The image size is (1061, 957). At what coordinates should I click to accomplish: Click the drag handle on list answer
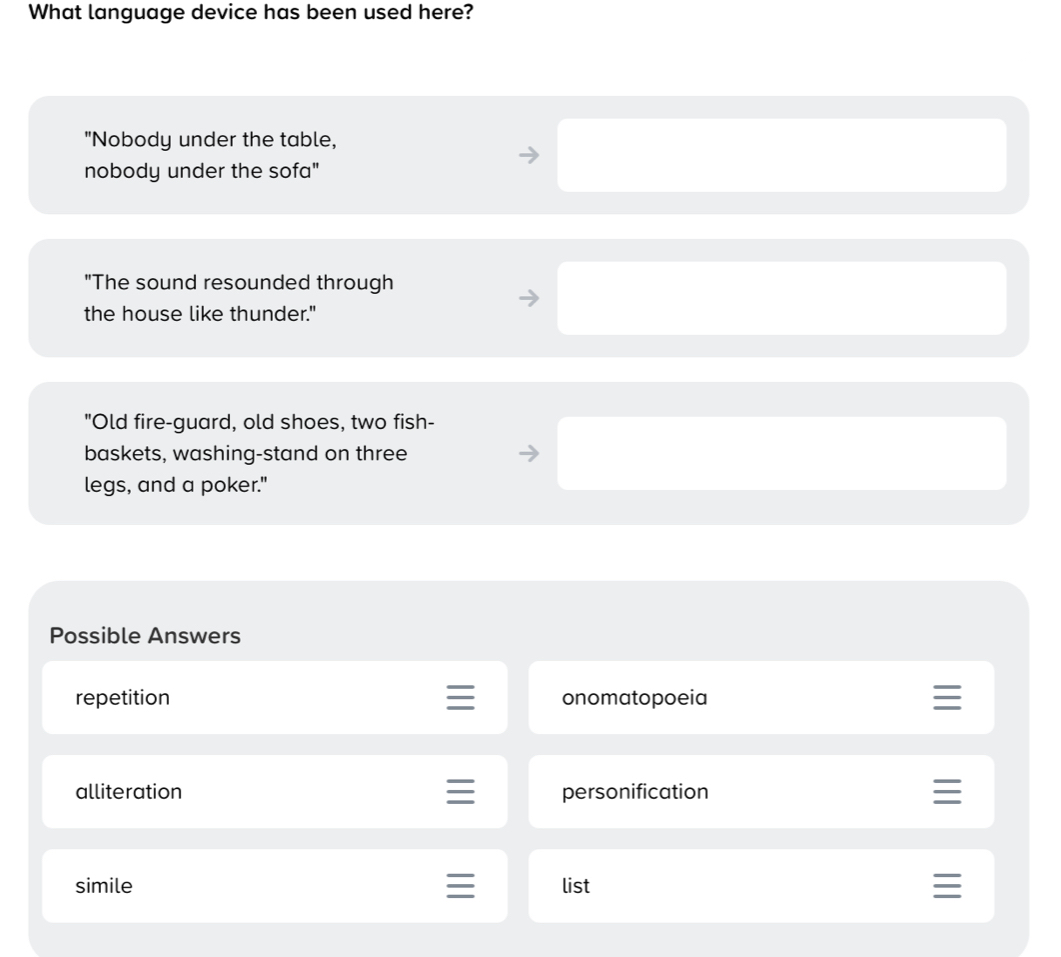coord(947,885)
